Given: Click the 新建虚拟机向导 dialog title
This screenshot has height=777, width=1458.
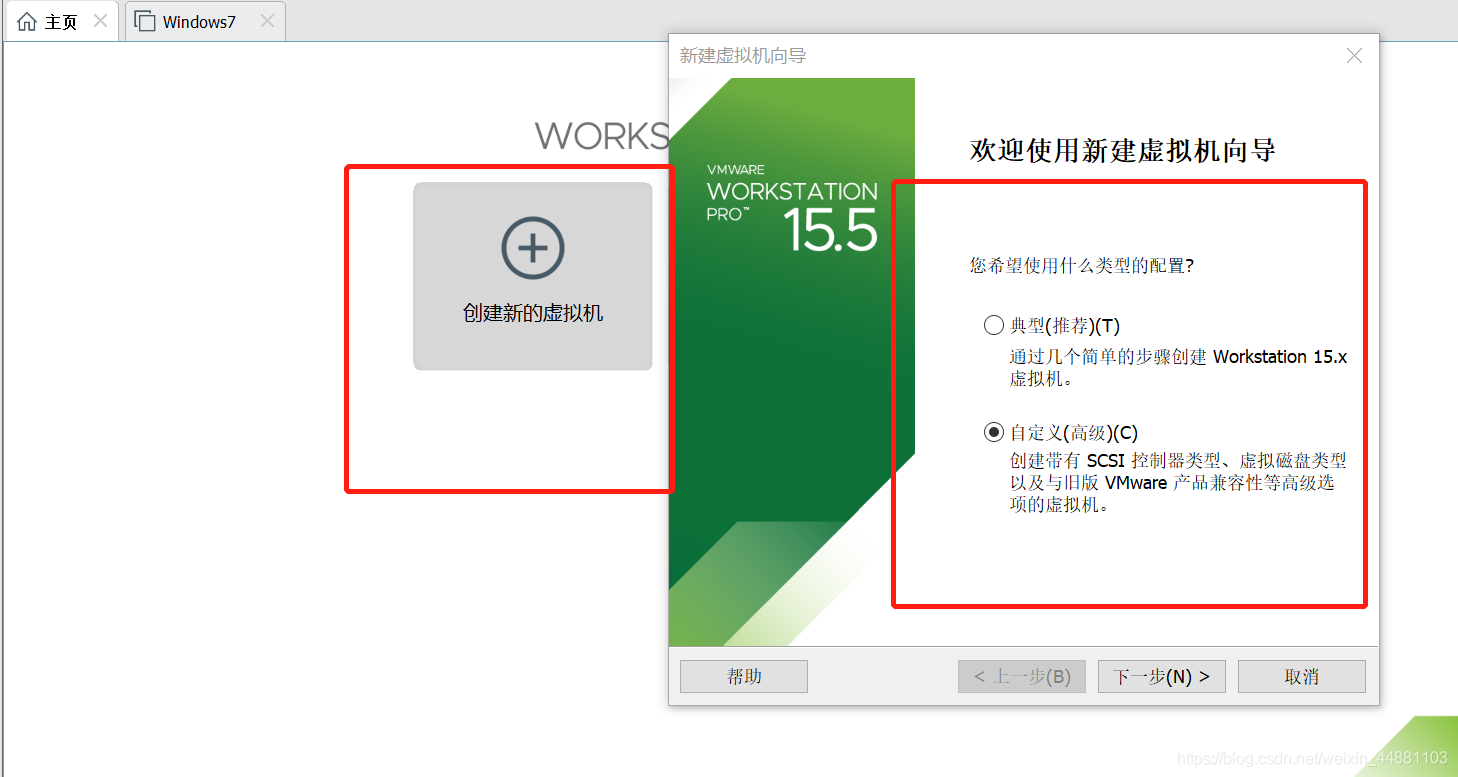Looking at the screenshot, I should [743, 56].
